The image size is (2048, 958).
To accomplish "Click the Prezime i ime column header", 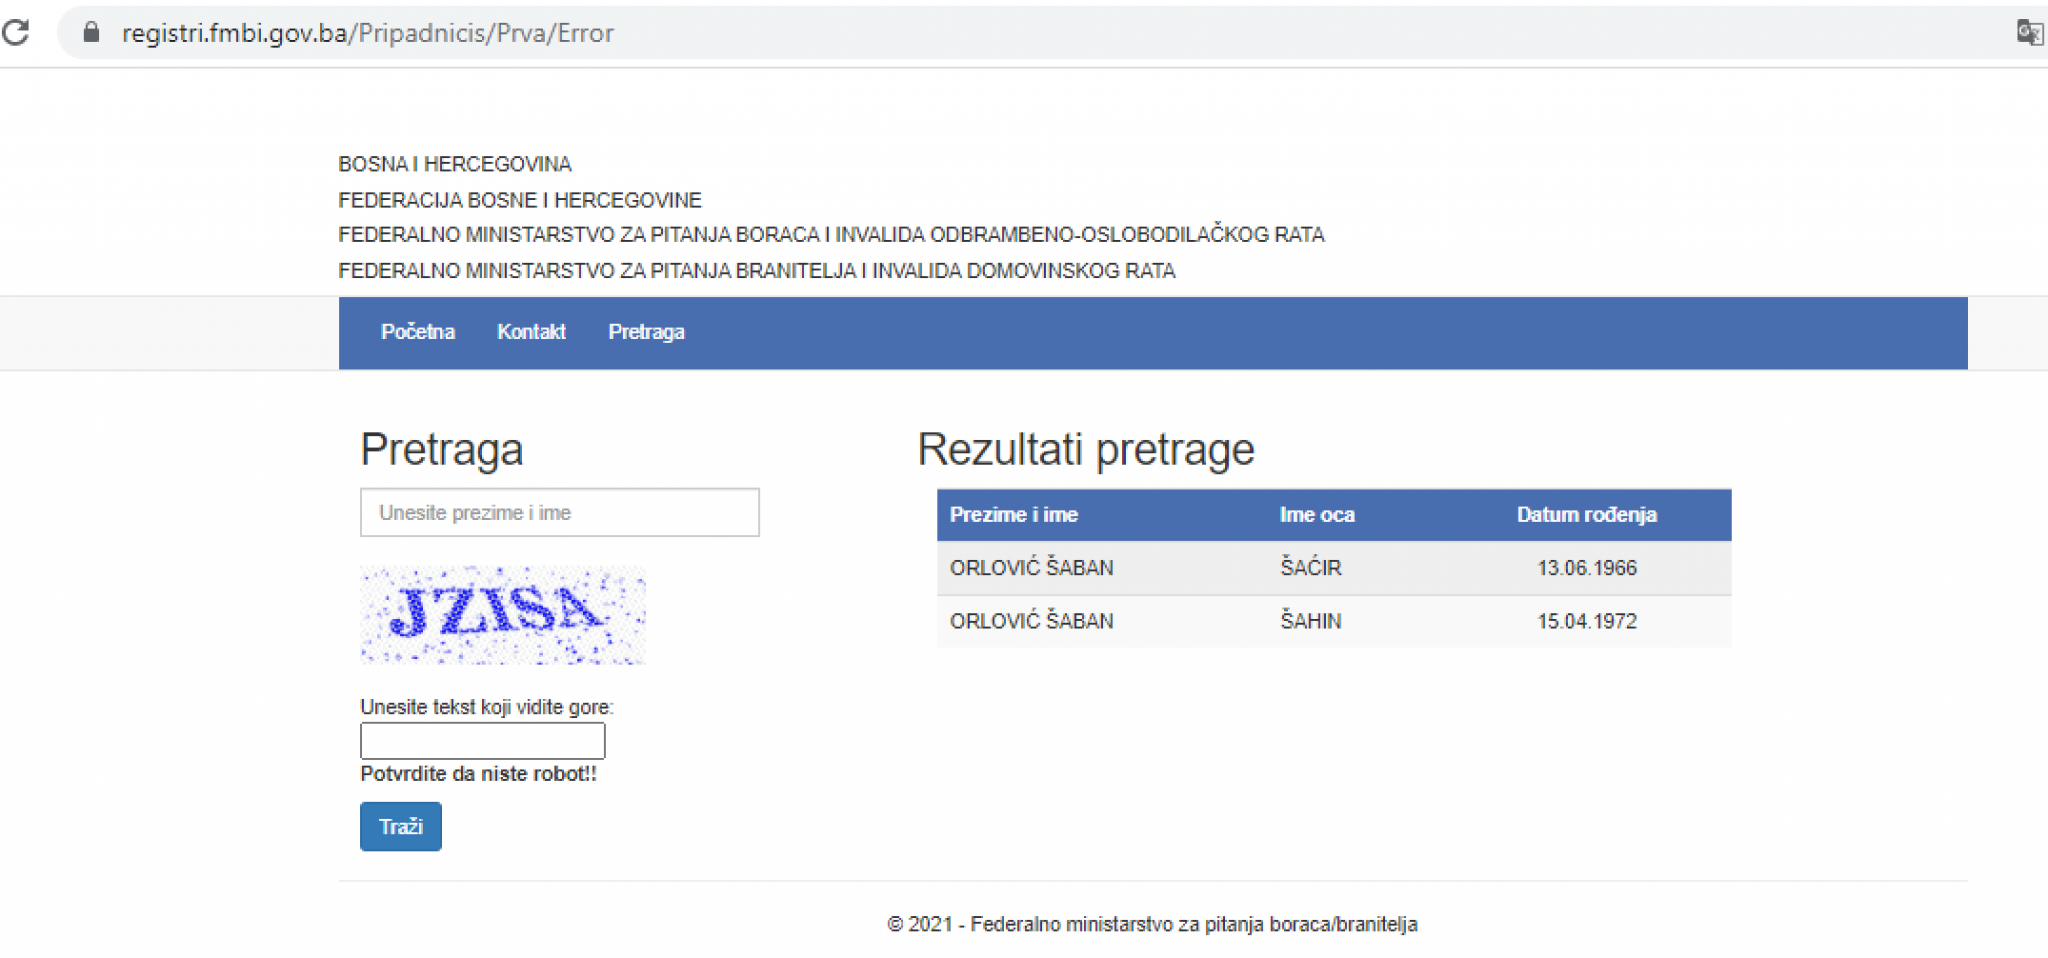I will coord(1013,514).
